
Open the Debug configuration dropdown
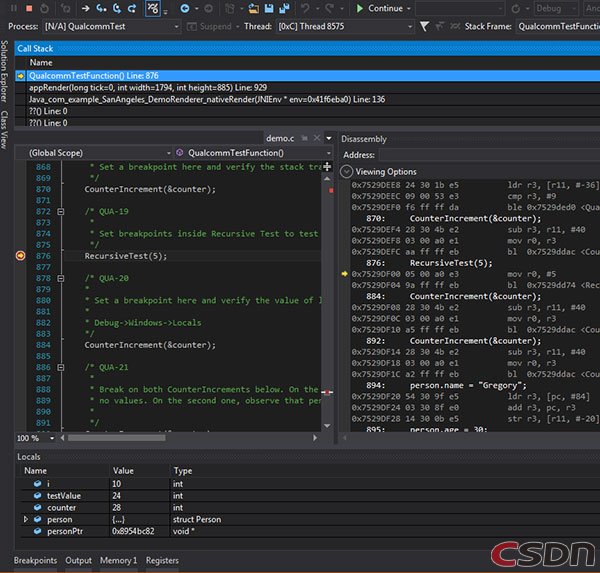click(556, 8)
